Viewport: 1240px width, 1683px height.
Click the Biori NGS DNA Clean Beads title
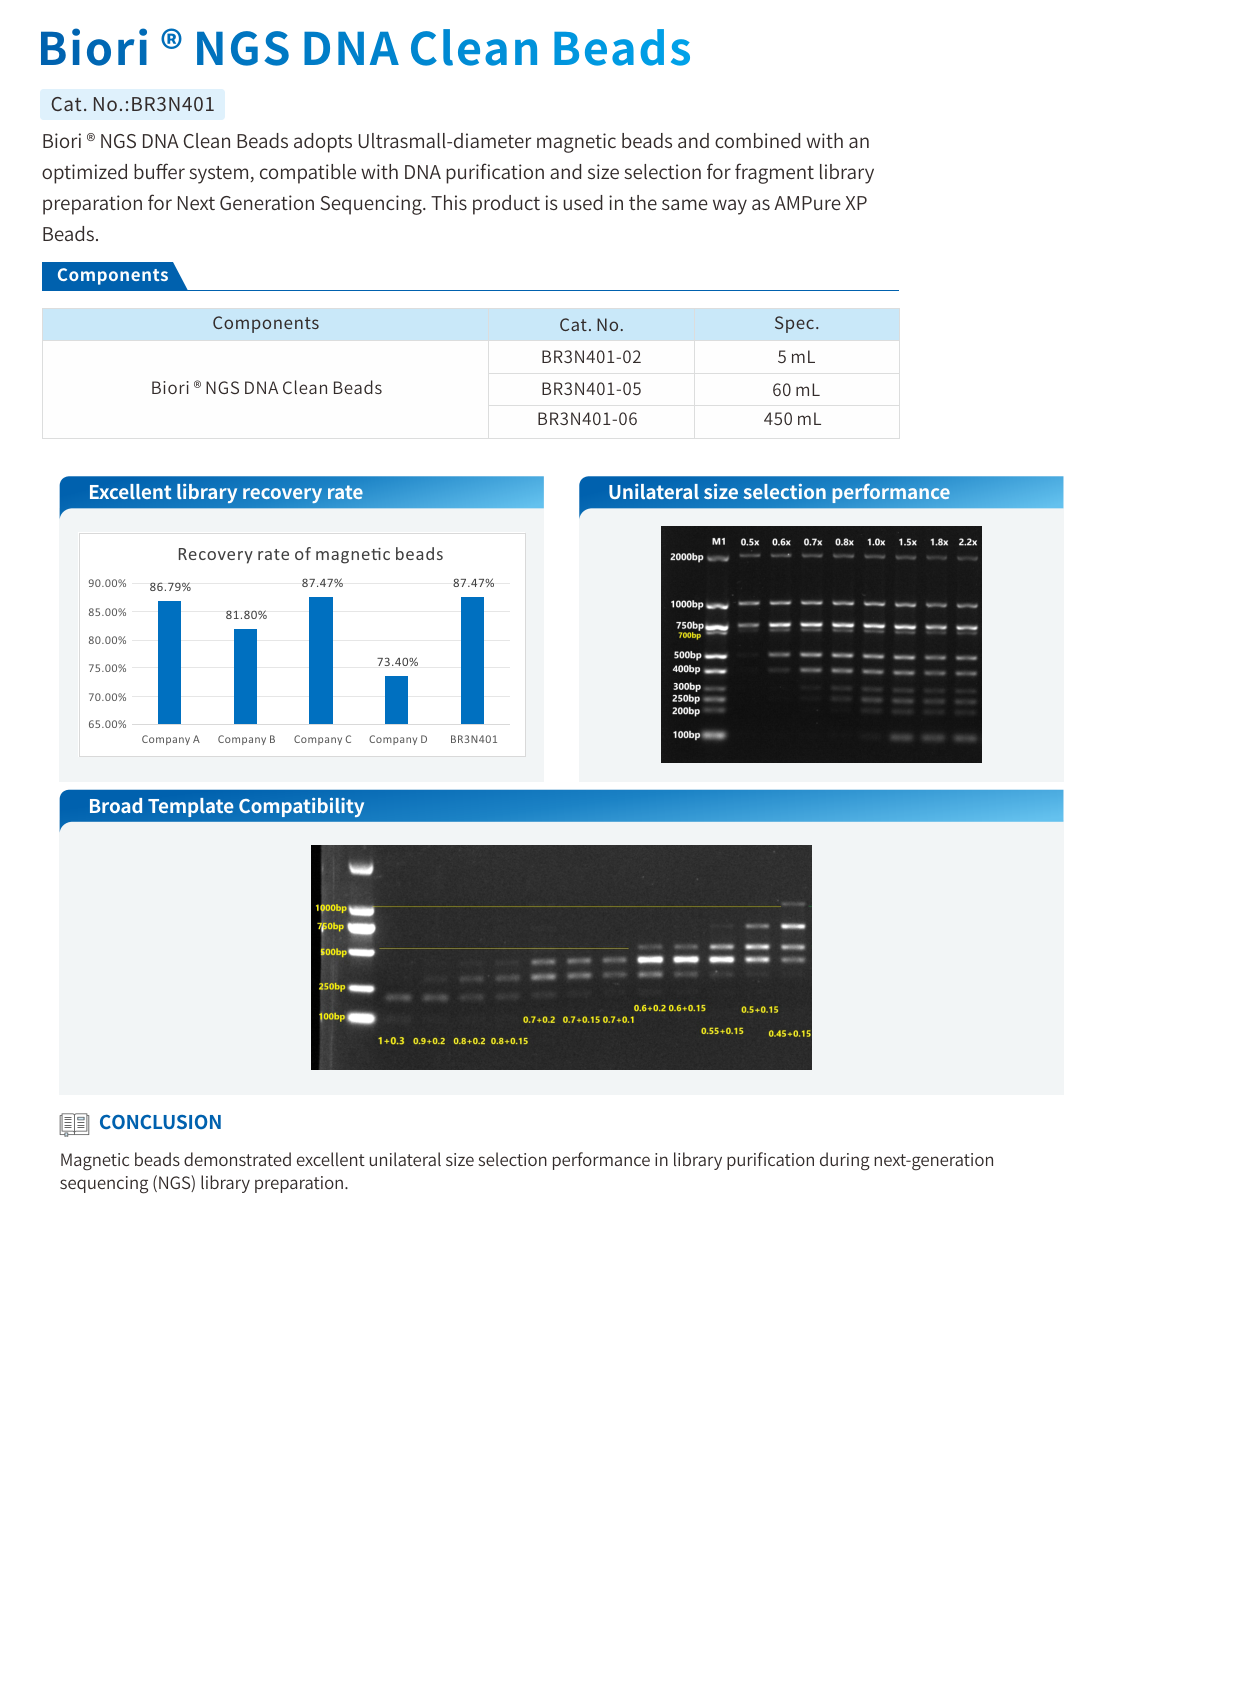(x=365, y=49)
